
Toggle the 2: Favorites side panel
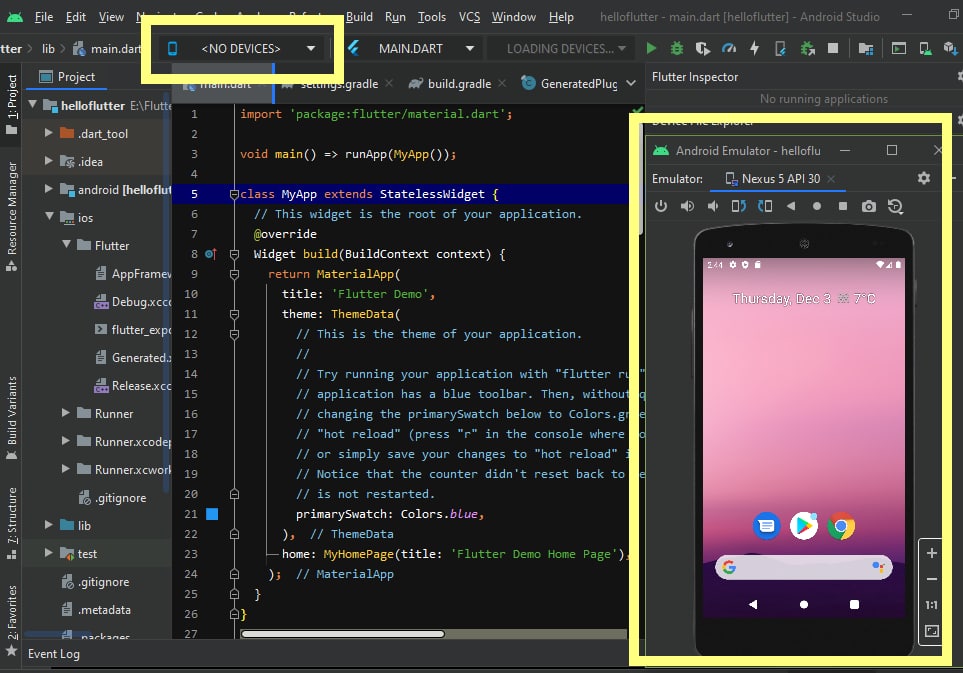coord(11,620)
